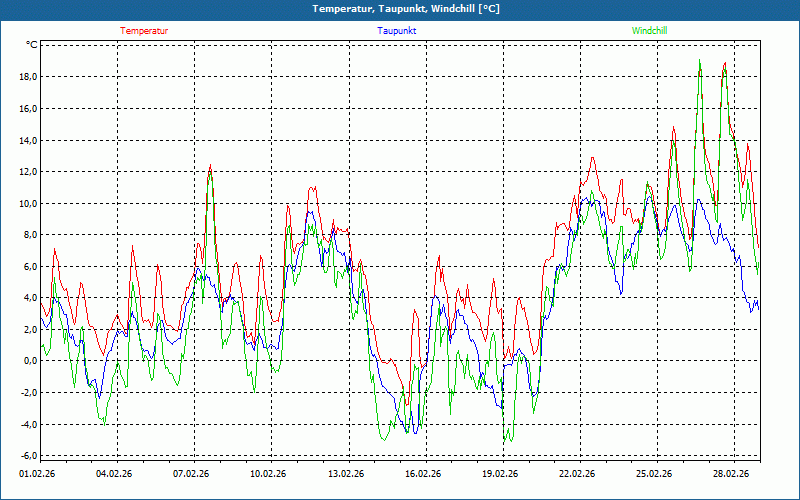
Task: Select the 07.02.26 date on x-axis
Action: [x=191, y=475]
